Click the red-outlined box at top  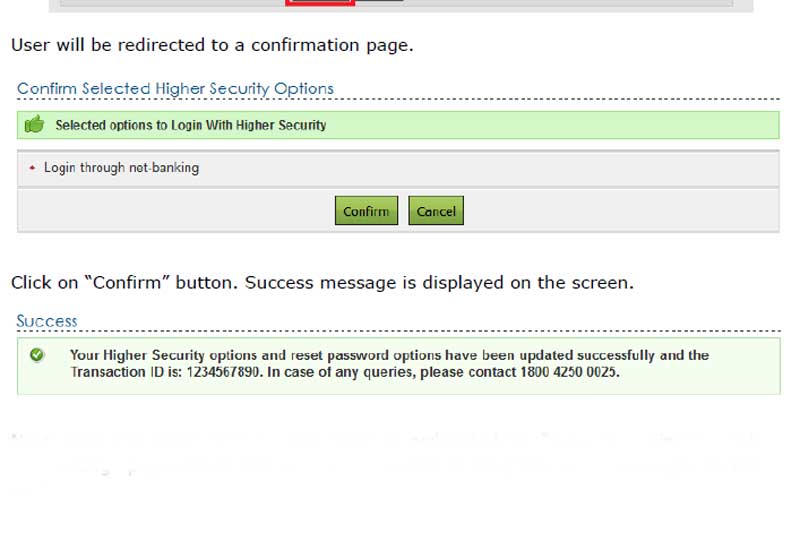(320, 2)
